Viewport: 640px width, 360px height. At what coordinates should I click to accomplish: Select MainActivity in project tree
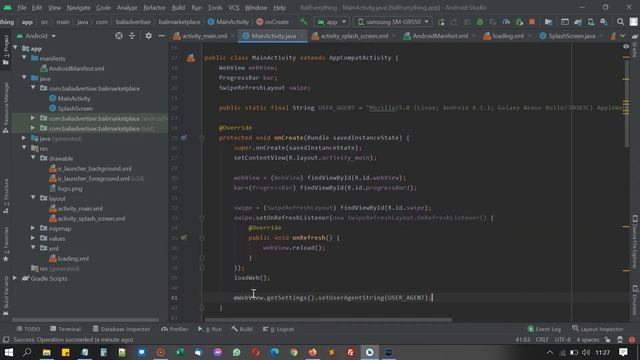pyautogui.click(x=74, y=98)
